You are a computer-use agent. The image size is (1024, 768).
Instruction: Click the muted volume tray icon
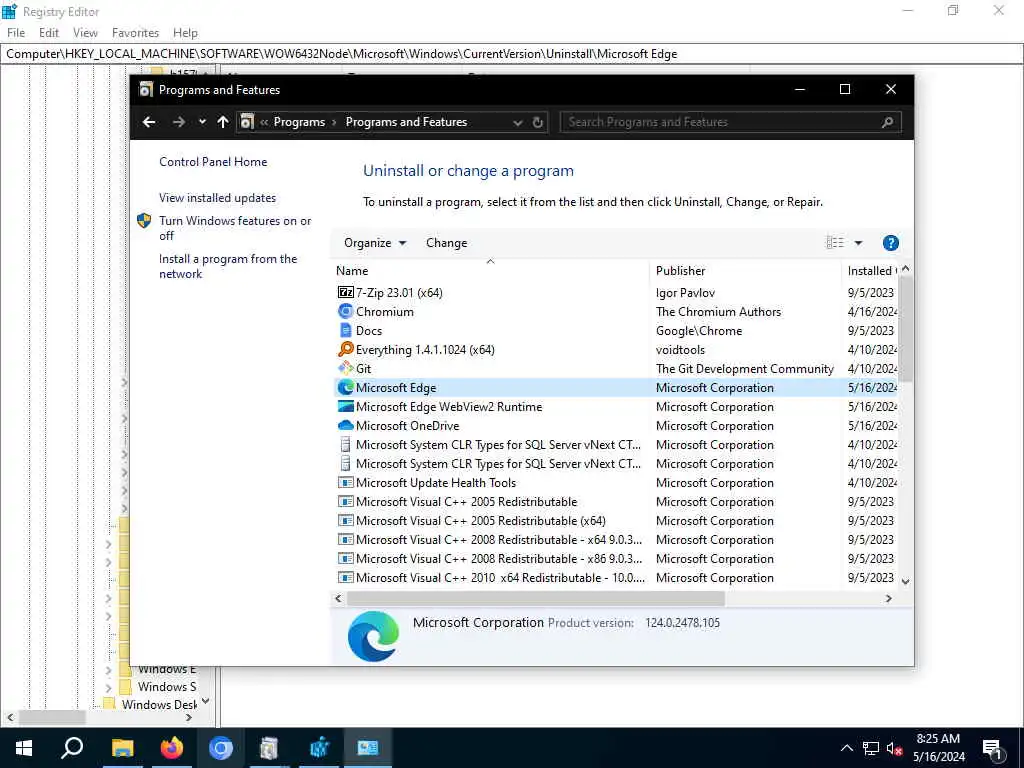pyautogui.click(x=894, y=748)
